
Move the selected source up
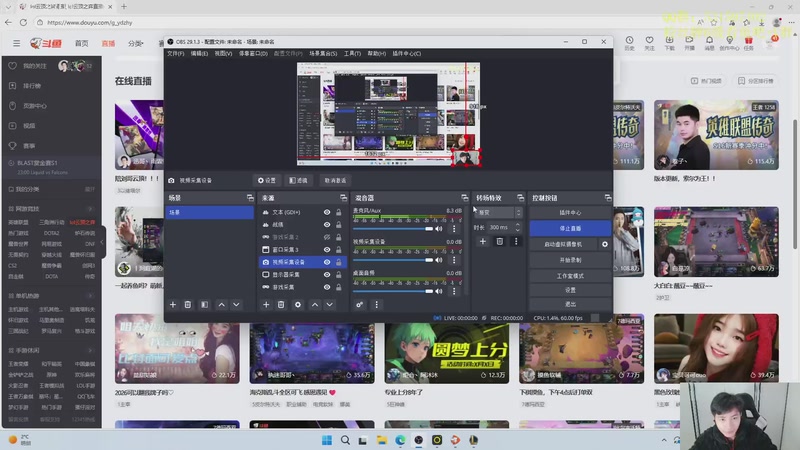pos(315,305)
